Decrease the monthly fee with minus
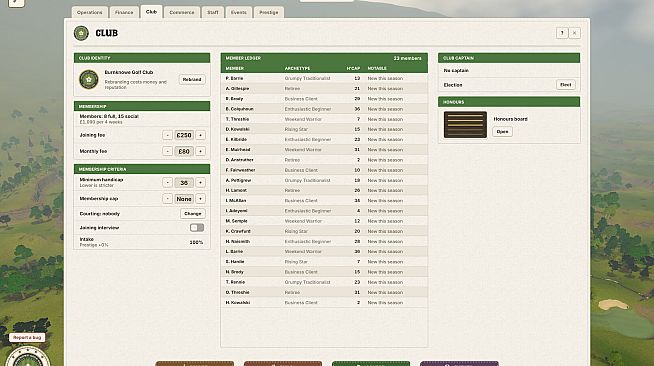Viewport: 654px width, 366px height. click(167, 151)
